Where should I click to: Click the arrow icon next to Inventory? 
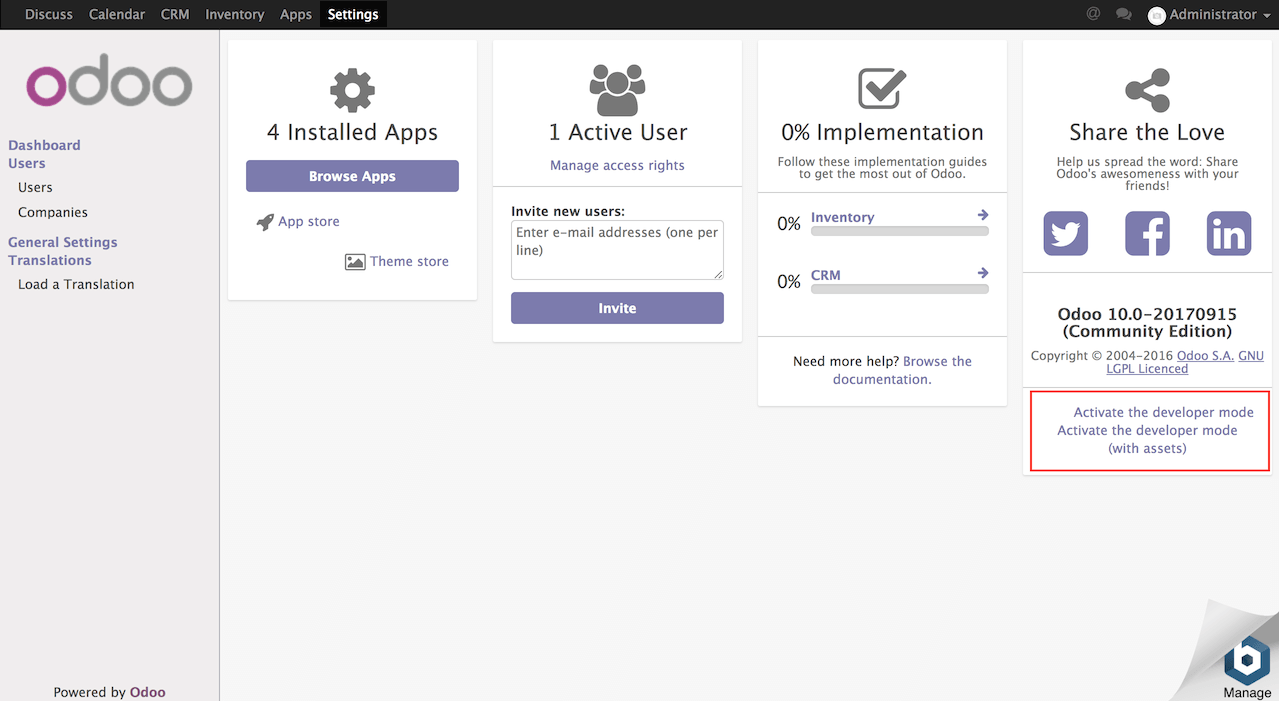[983, 215]
